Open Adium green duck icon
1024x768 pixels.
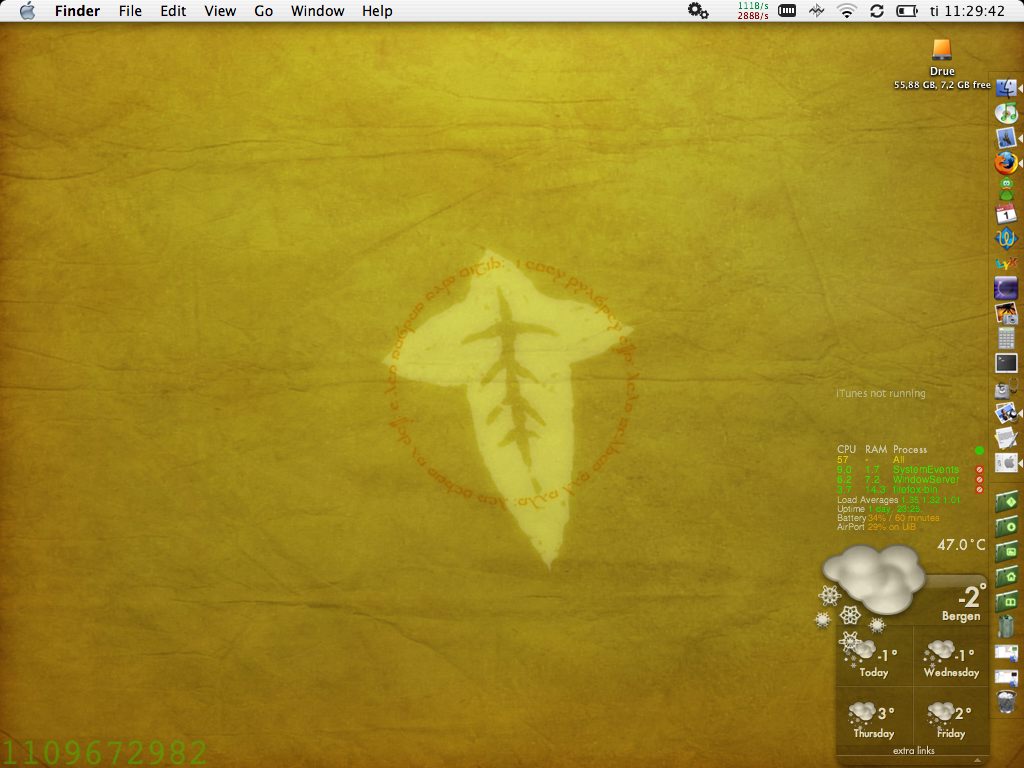pyautogui.click(x=1006, y=188)
